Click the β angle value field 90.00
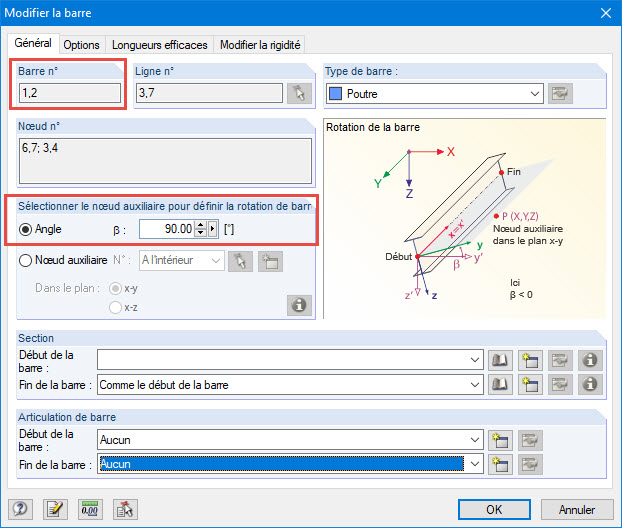The image size is (622, 528). (167, 229)
